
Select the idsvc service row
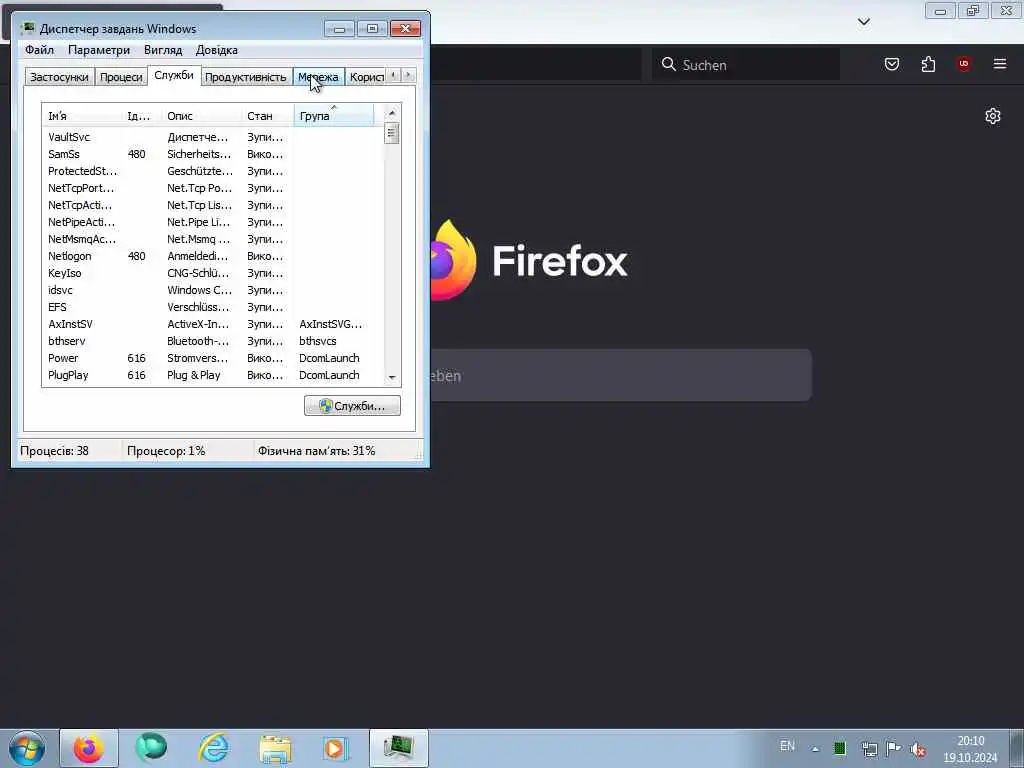click(213, 290)
